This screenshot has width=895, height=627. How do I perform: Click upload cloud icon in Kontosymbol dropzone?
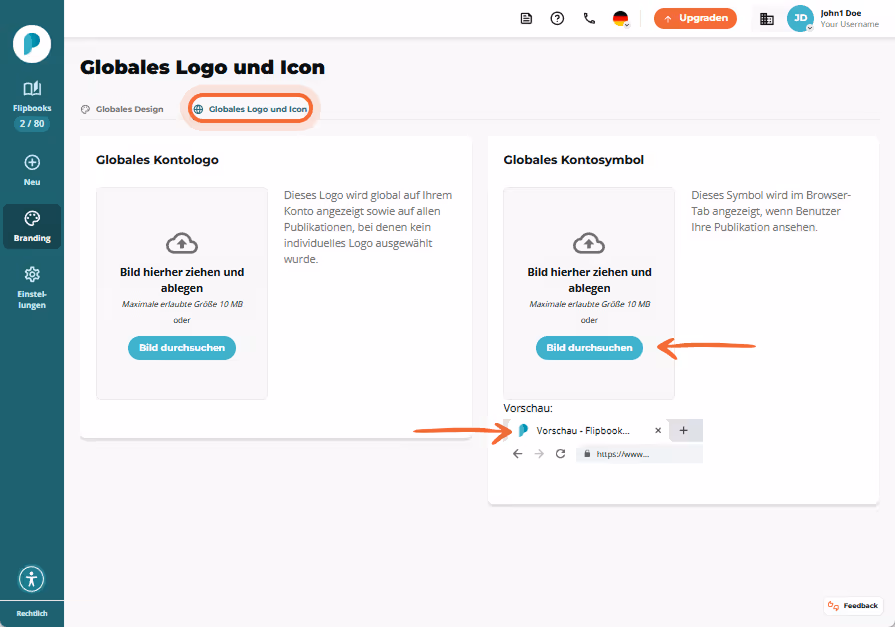coord(589,244)
